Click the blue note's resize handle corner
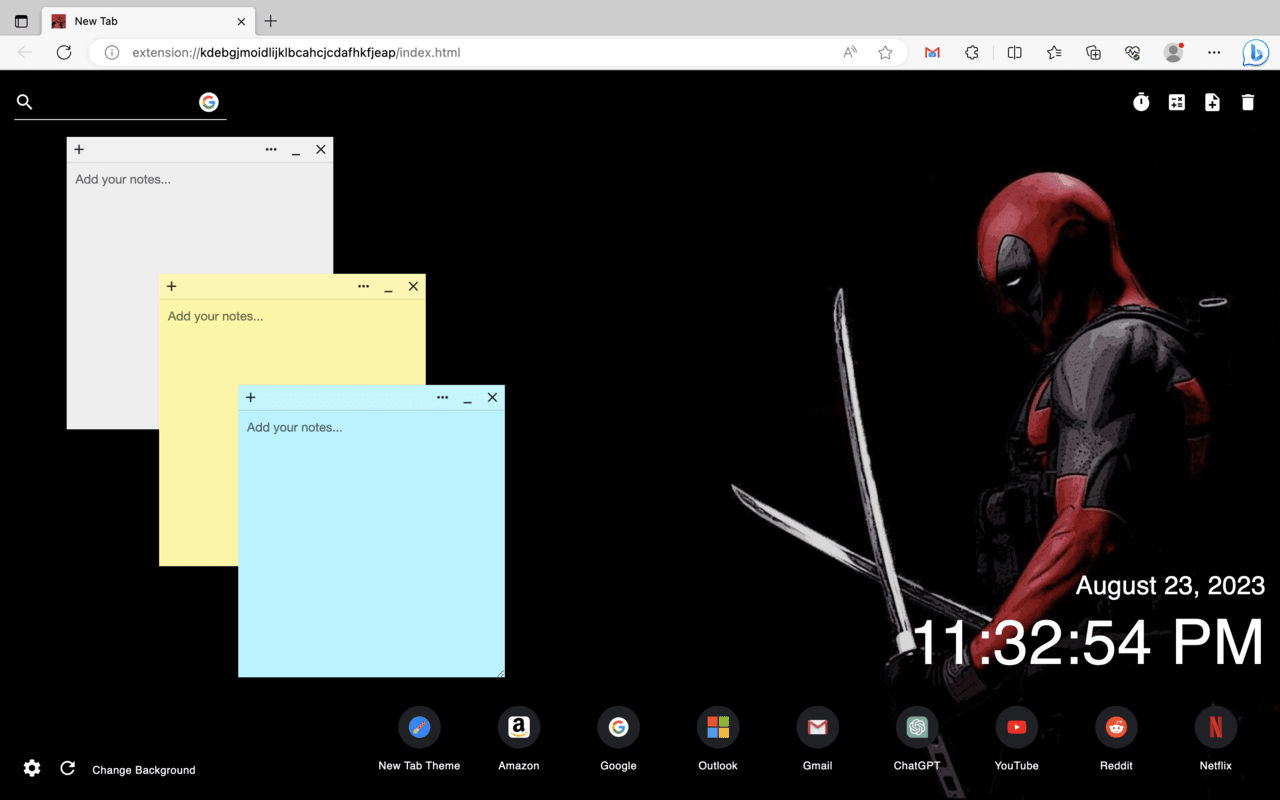Screen dimensions: 1280x800 [500, 672]
